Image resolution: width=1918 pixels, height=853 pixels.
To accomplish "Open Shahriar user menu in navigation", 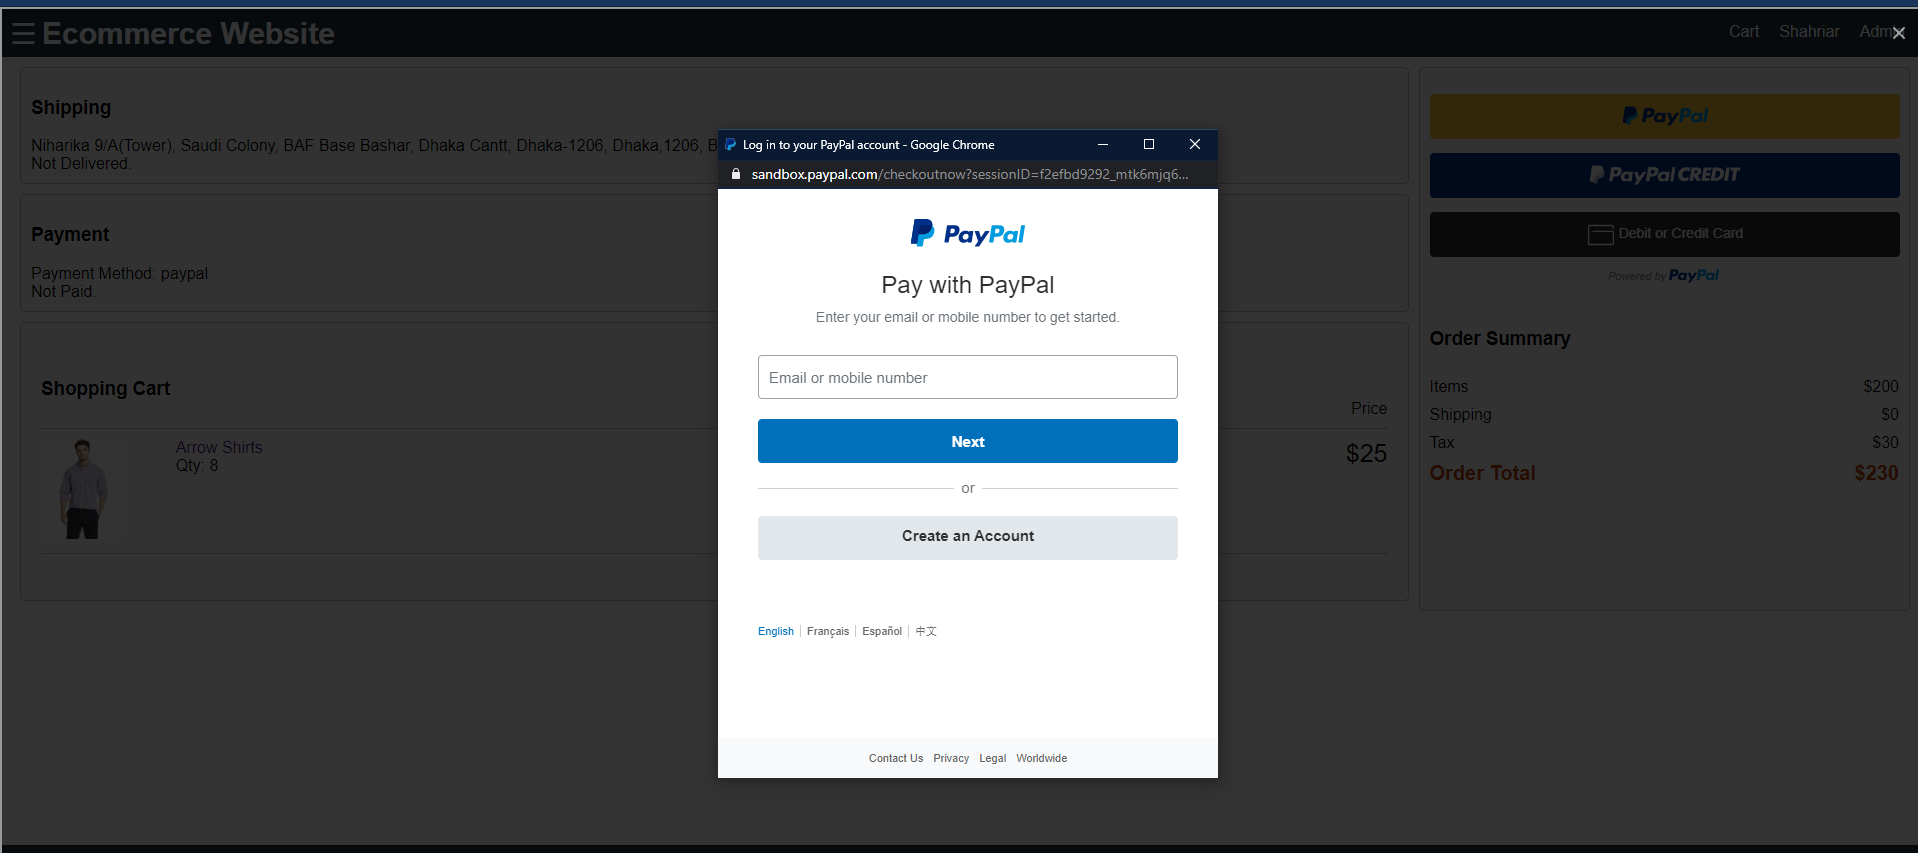I will (1809, 32).
